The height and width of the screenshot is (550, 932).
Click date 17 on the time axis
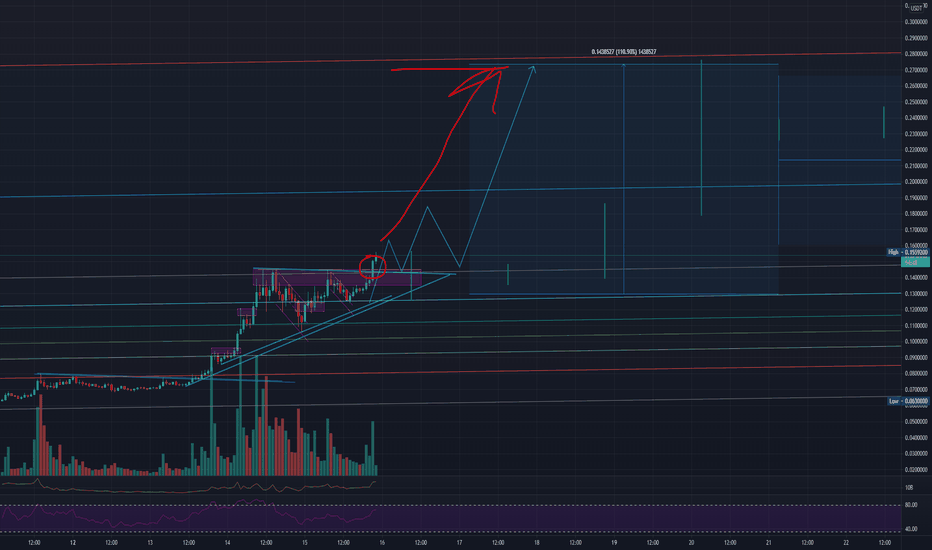pos(459,542)
